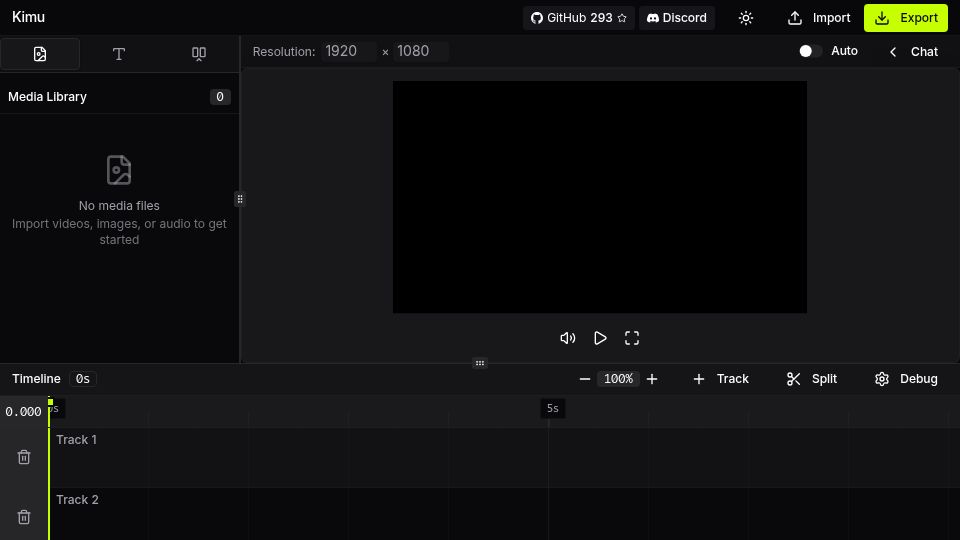The image size is (960, 540).
Task: Click the Timeline duration badge 0s
Action: 83,379
